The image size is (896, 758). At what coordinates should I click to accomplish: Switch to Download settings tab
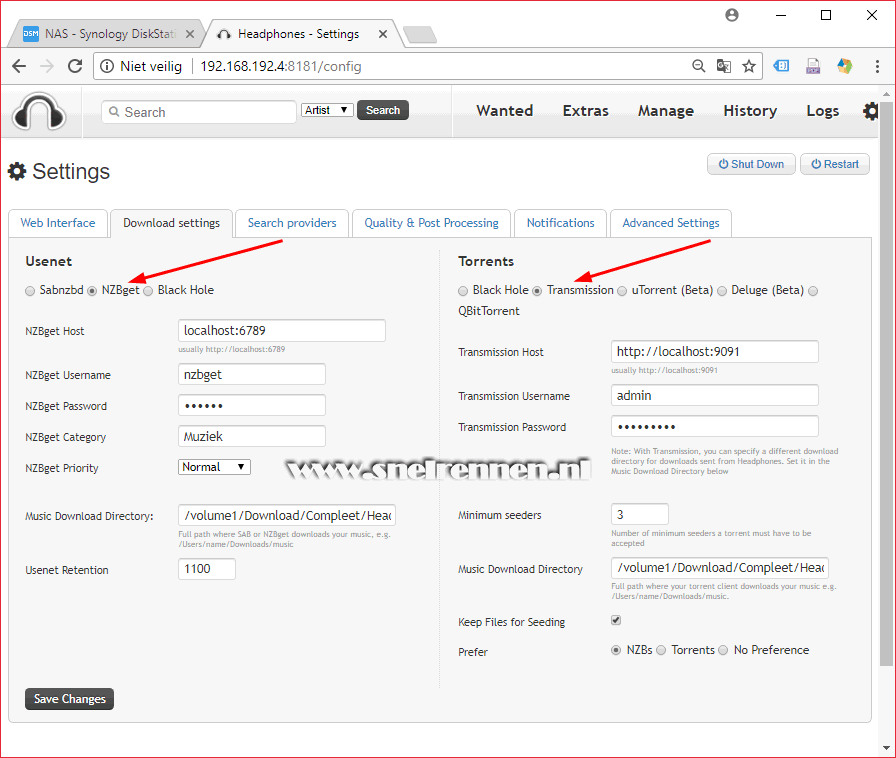pyautogui.click(x=171, y=223)
